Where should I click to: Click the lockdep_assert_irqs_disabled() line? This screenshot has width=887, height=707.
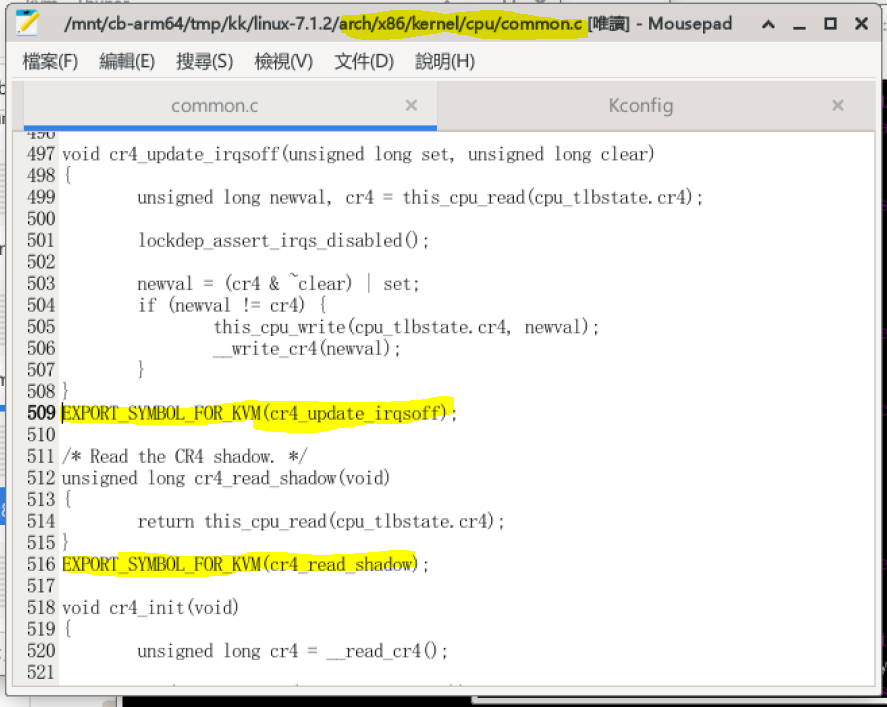pos(283,240)
